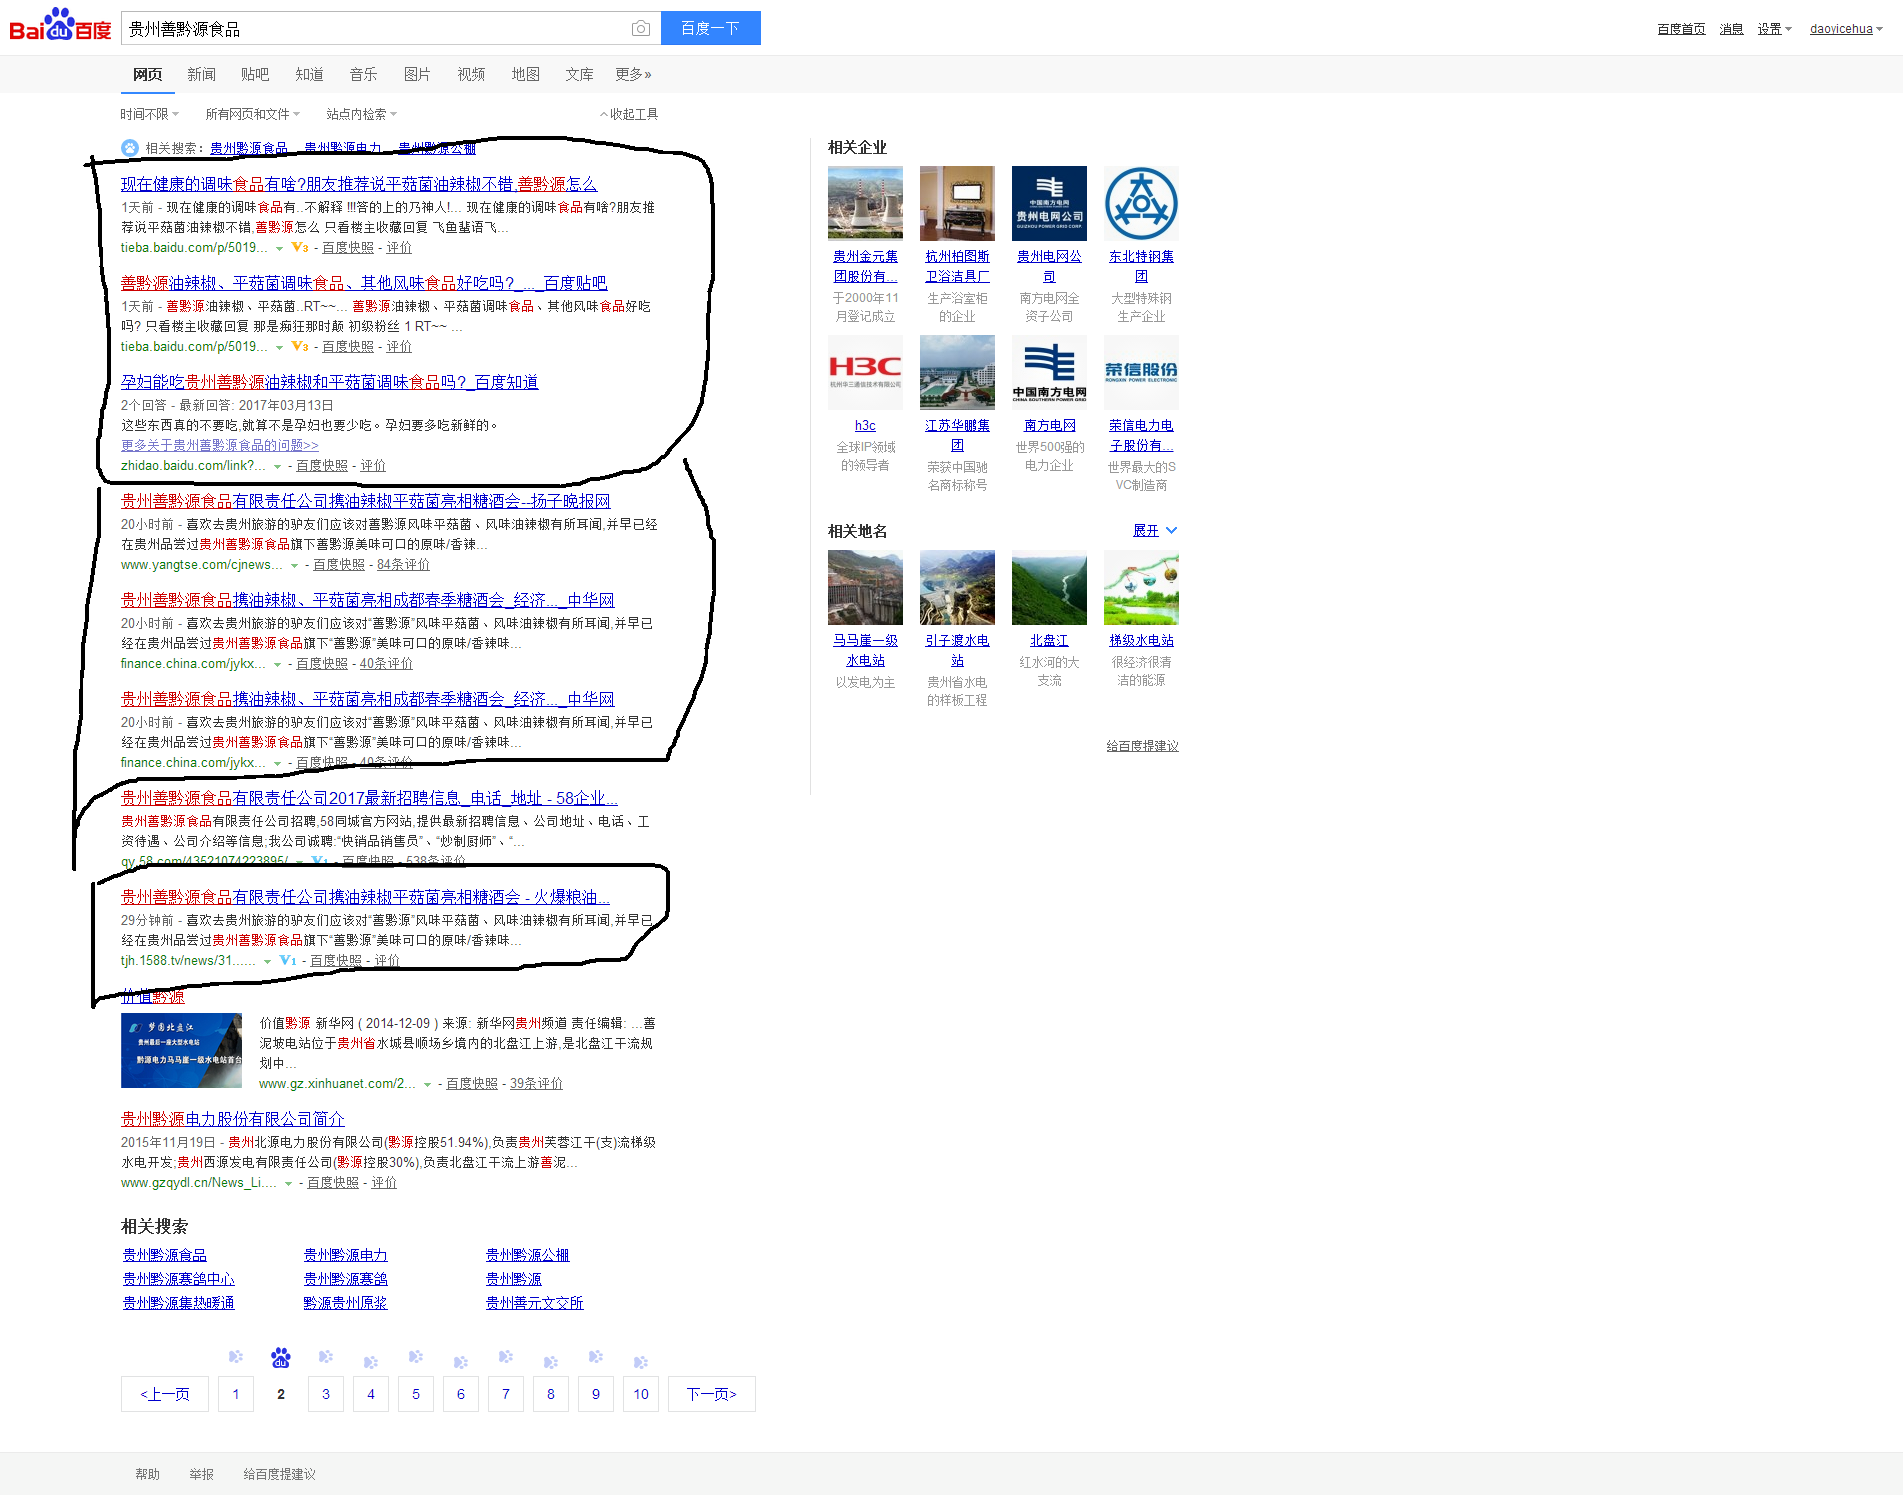This screenshot has width=1903, height=1495.
Task: Expand 相关地名 section with 展开
Action: 1155,530
